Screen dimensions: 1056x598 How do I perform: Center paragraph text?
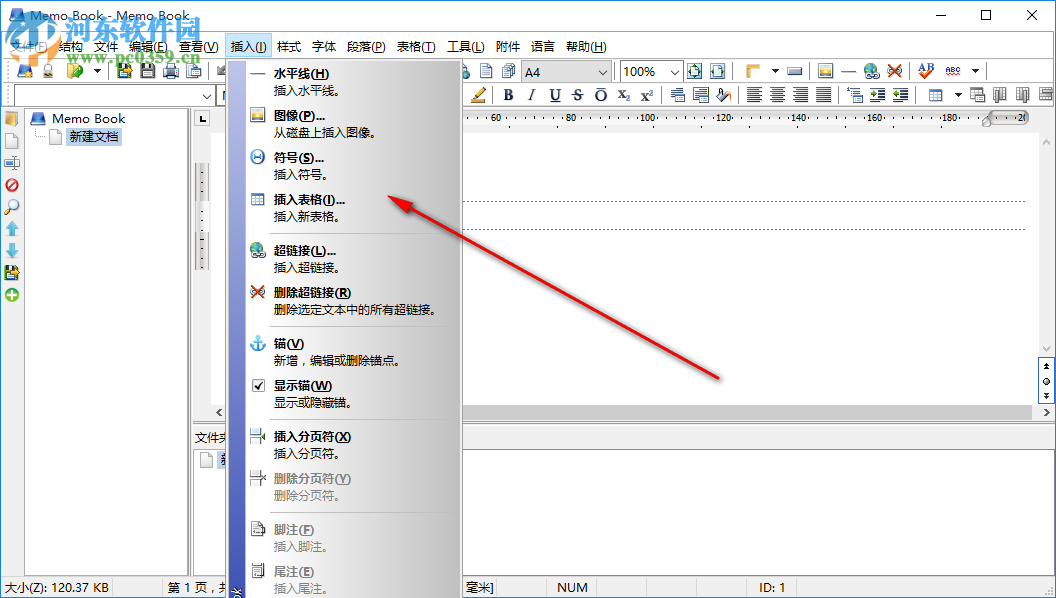click(x=777, y=95)
